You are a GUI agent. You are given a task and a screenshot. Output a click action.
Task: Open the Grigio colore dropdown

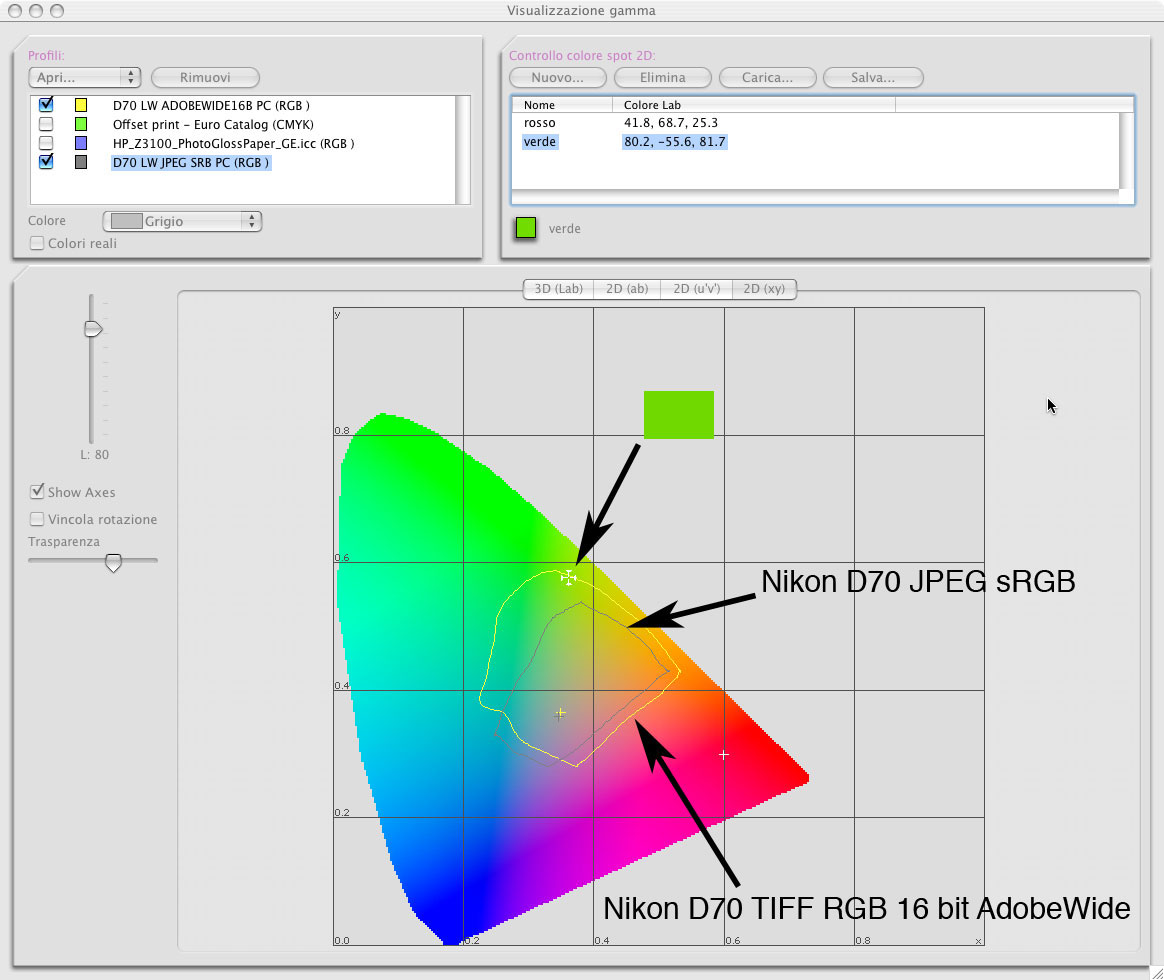(182, 221)
